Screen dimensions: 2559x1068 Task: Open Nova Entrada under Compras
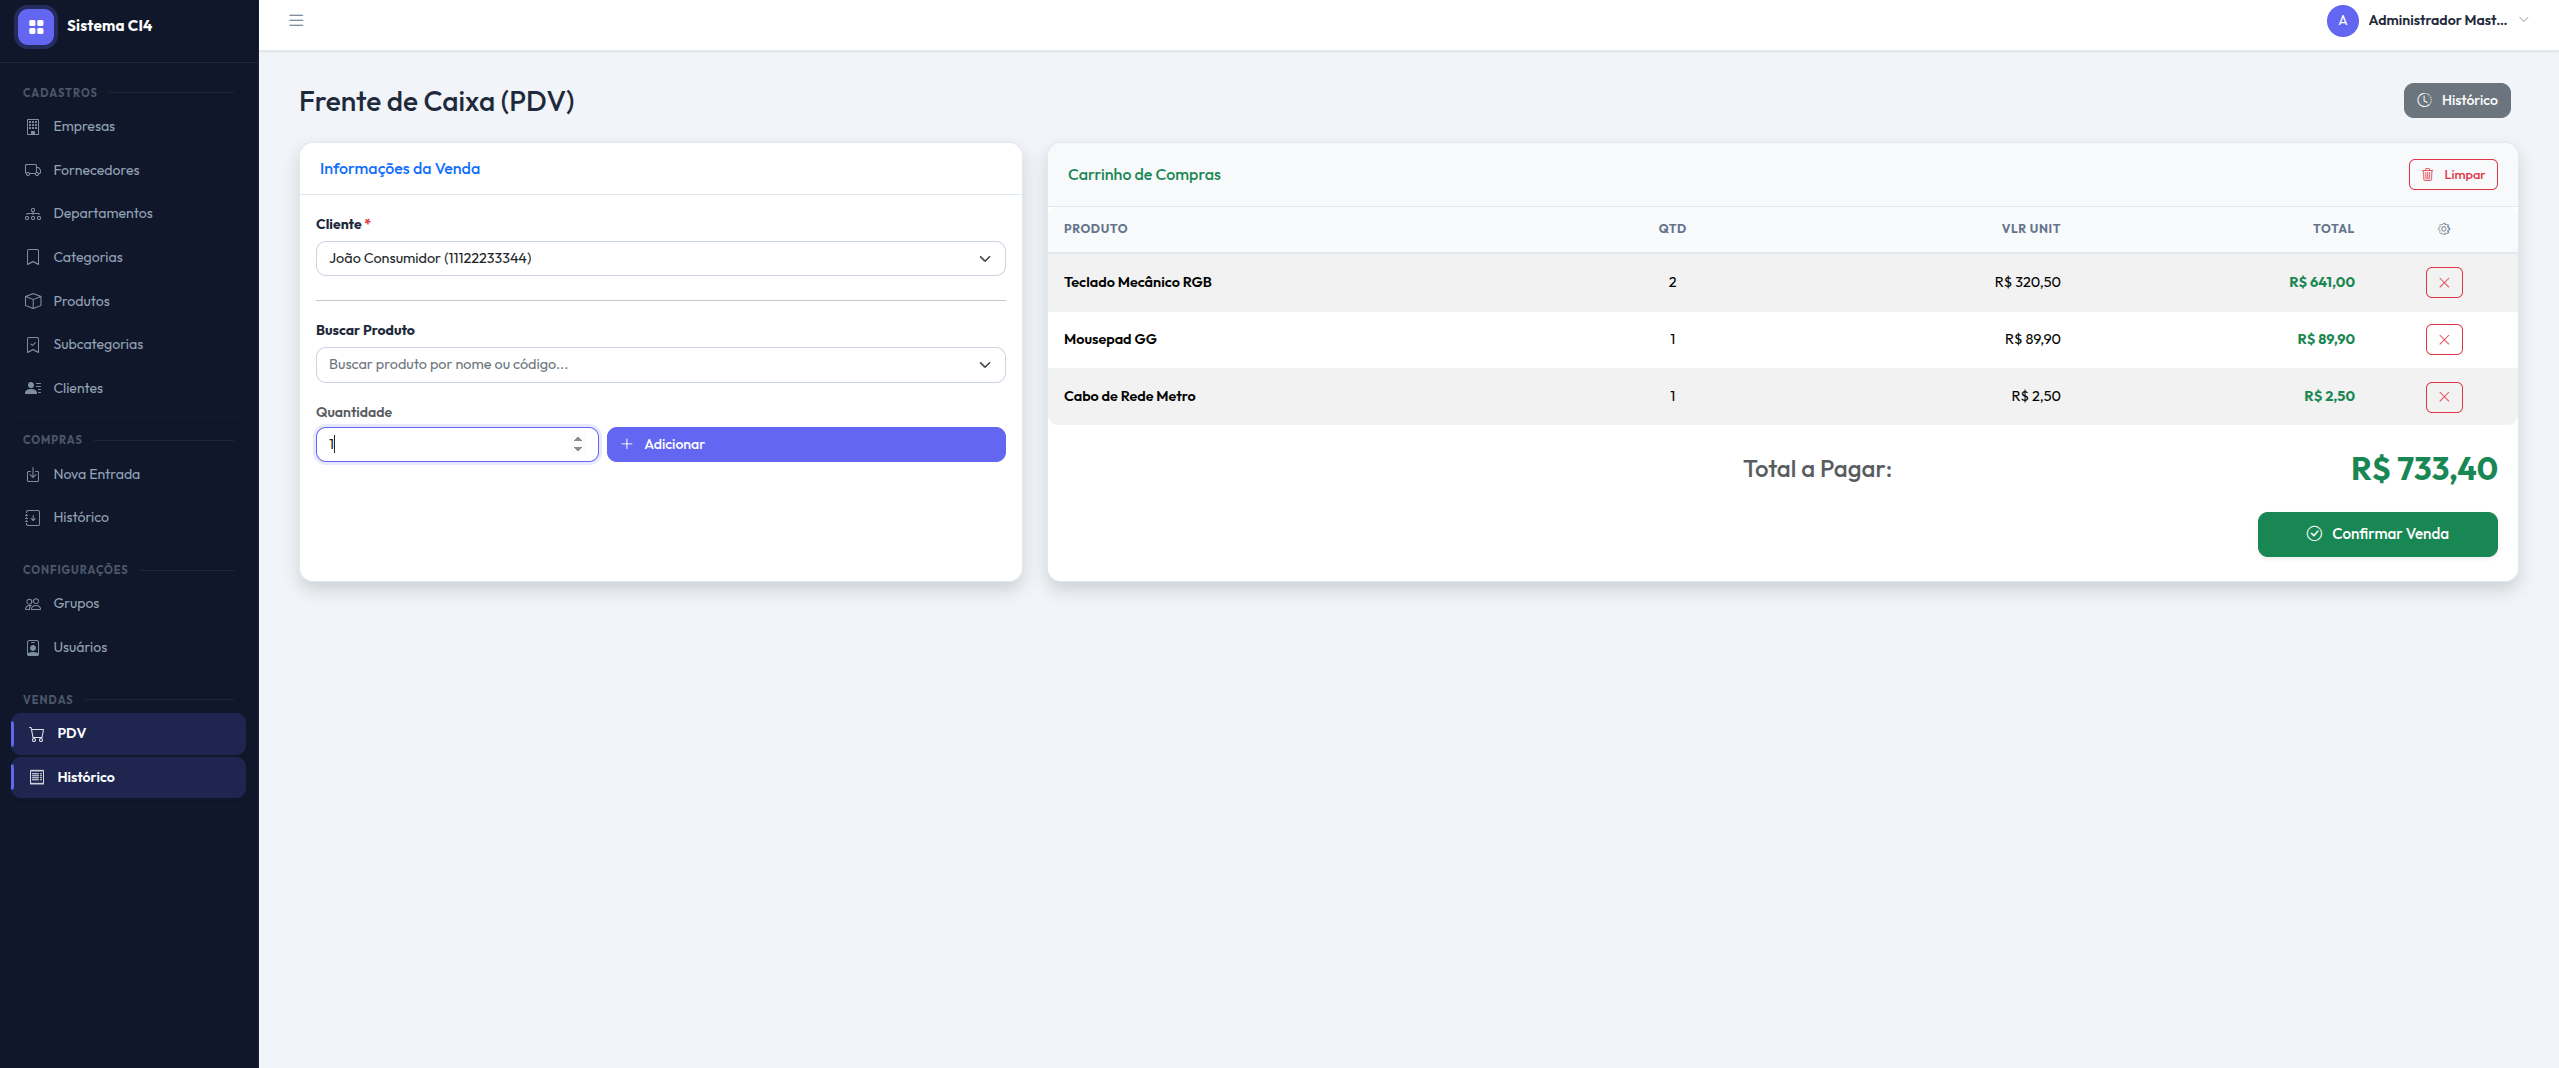tap(96, 474)
